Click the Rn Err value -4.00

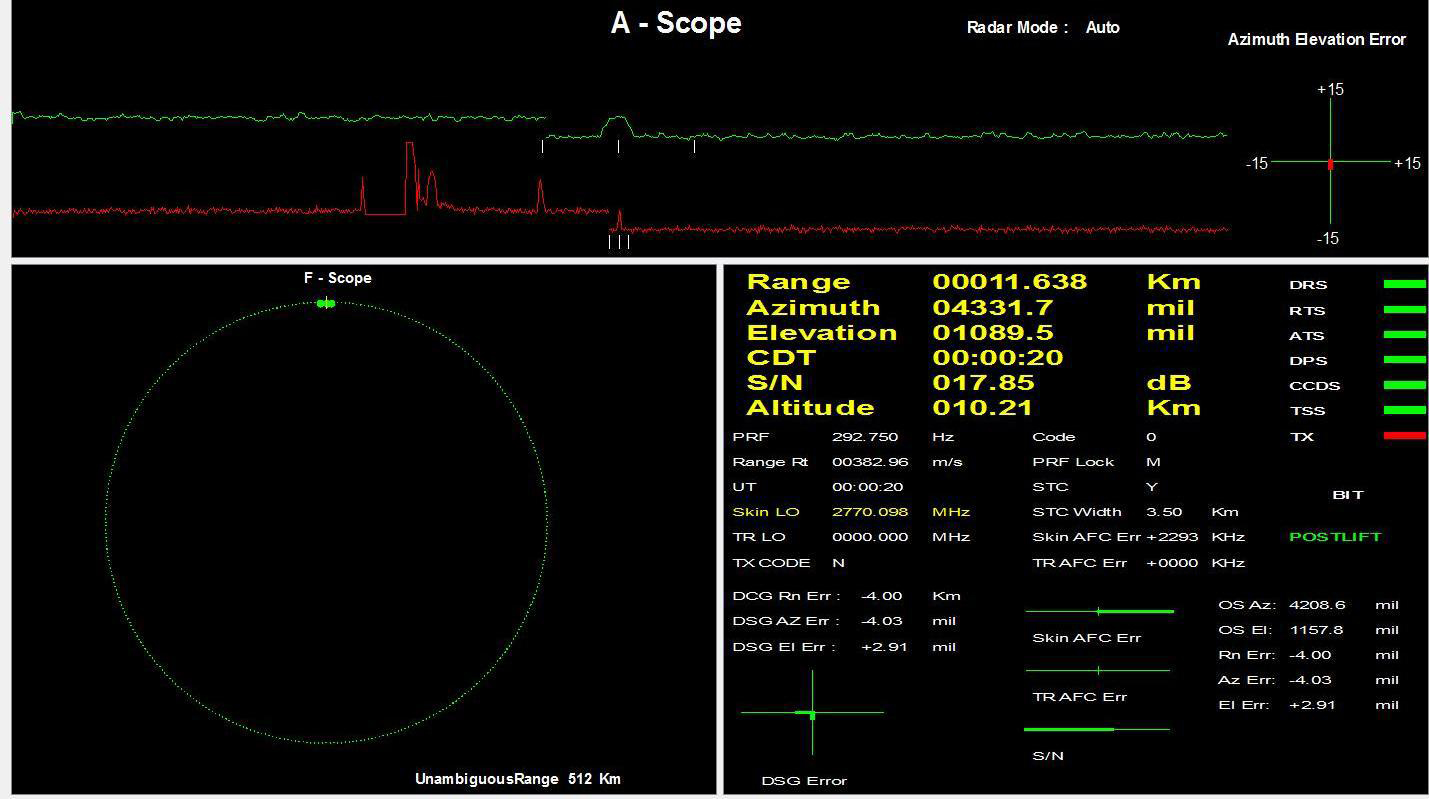(1310, 655)
